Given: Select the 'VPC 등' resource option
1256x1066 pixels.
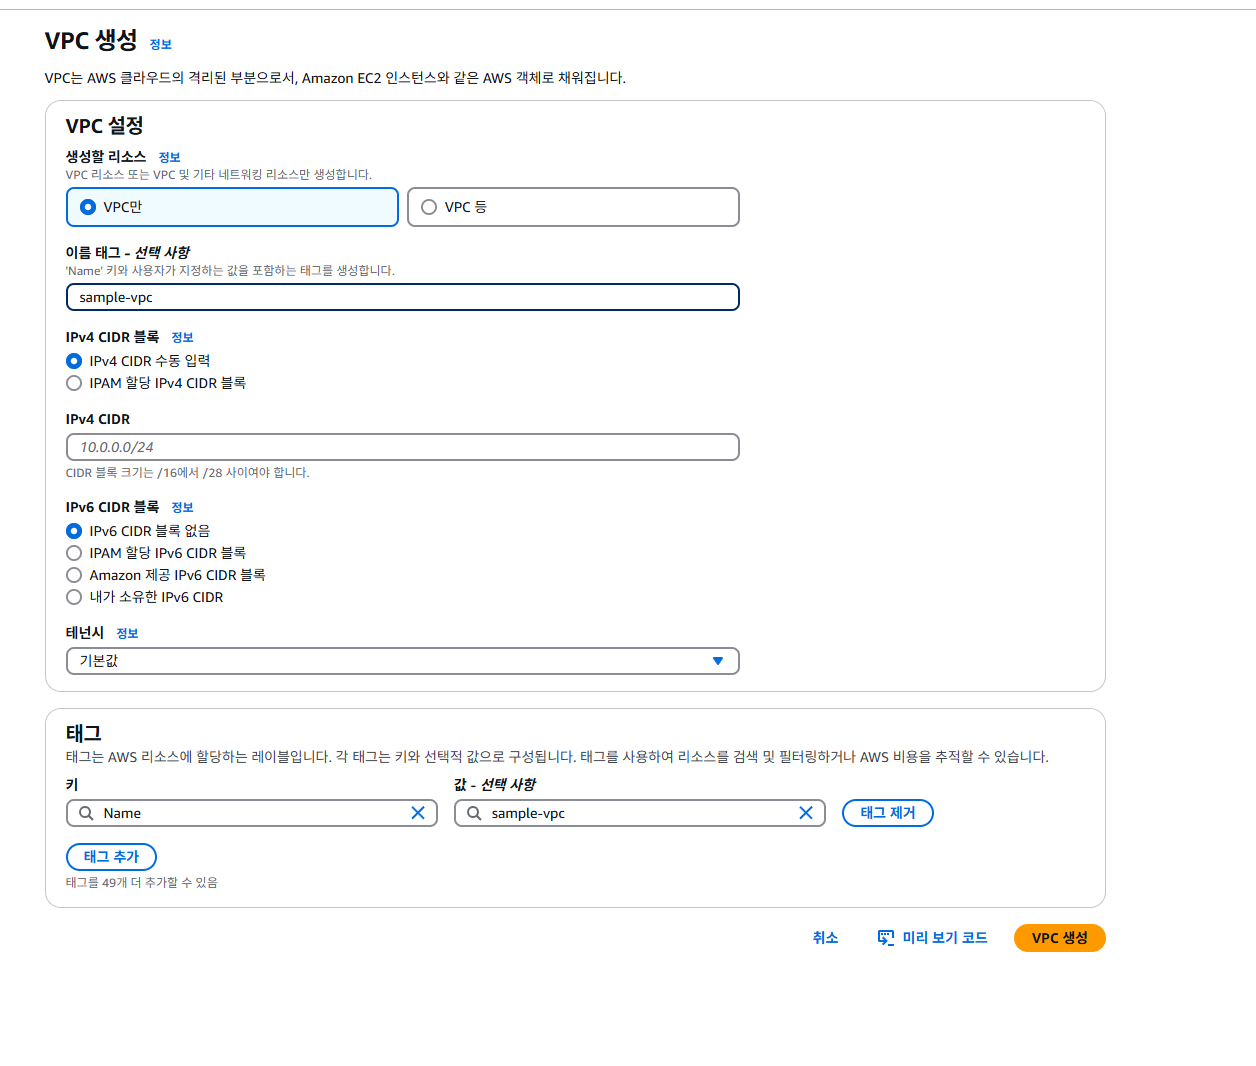Looking at the screenshot, I should [429, 207].
